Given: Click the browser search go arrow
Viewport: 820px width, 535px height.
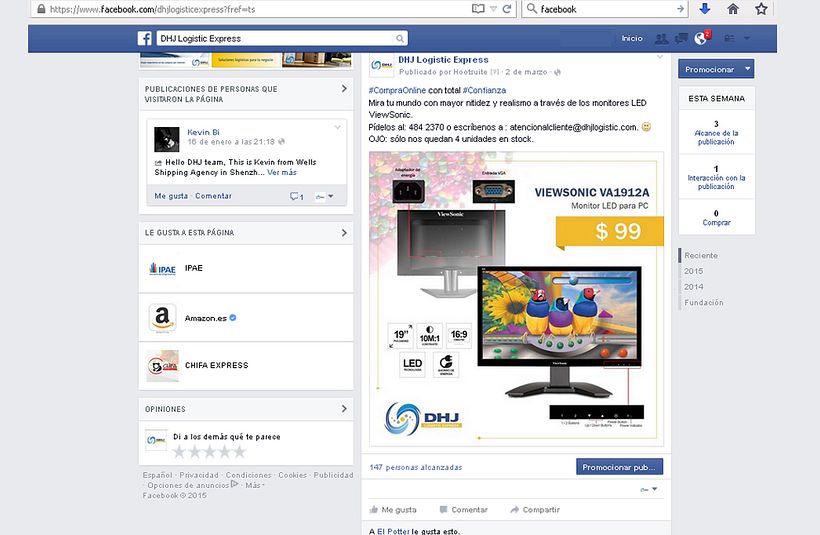Looking at the screenshot, I should [680, 9].
